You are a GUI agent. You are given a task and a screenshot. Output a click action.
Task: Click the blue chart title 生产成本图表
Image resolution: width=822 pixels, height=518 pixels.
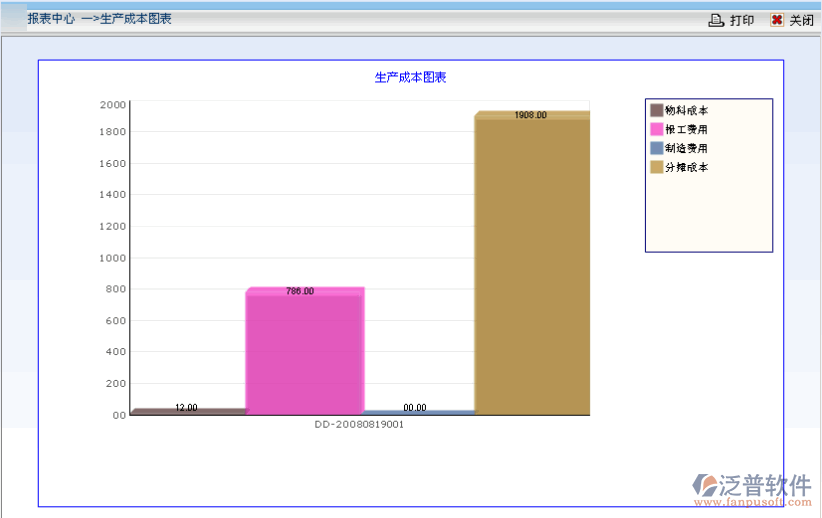tap(410, 77)
